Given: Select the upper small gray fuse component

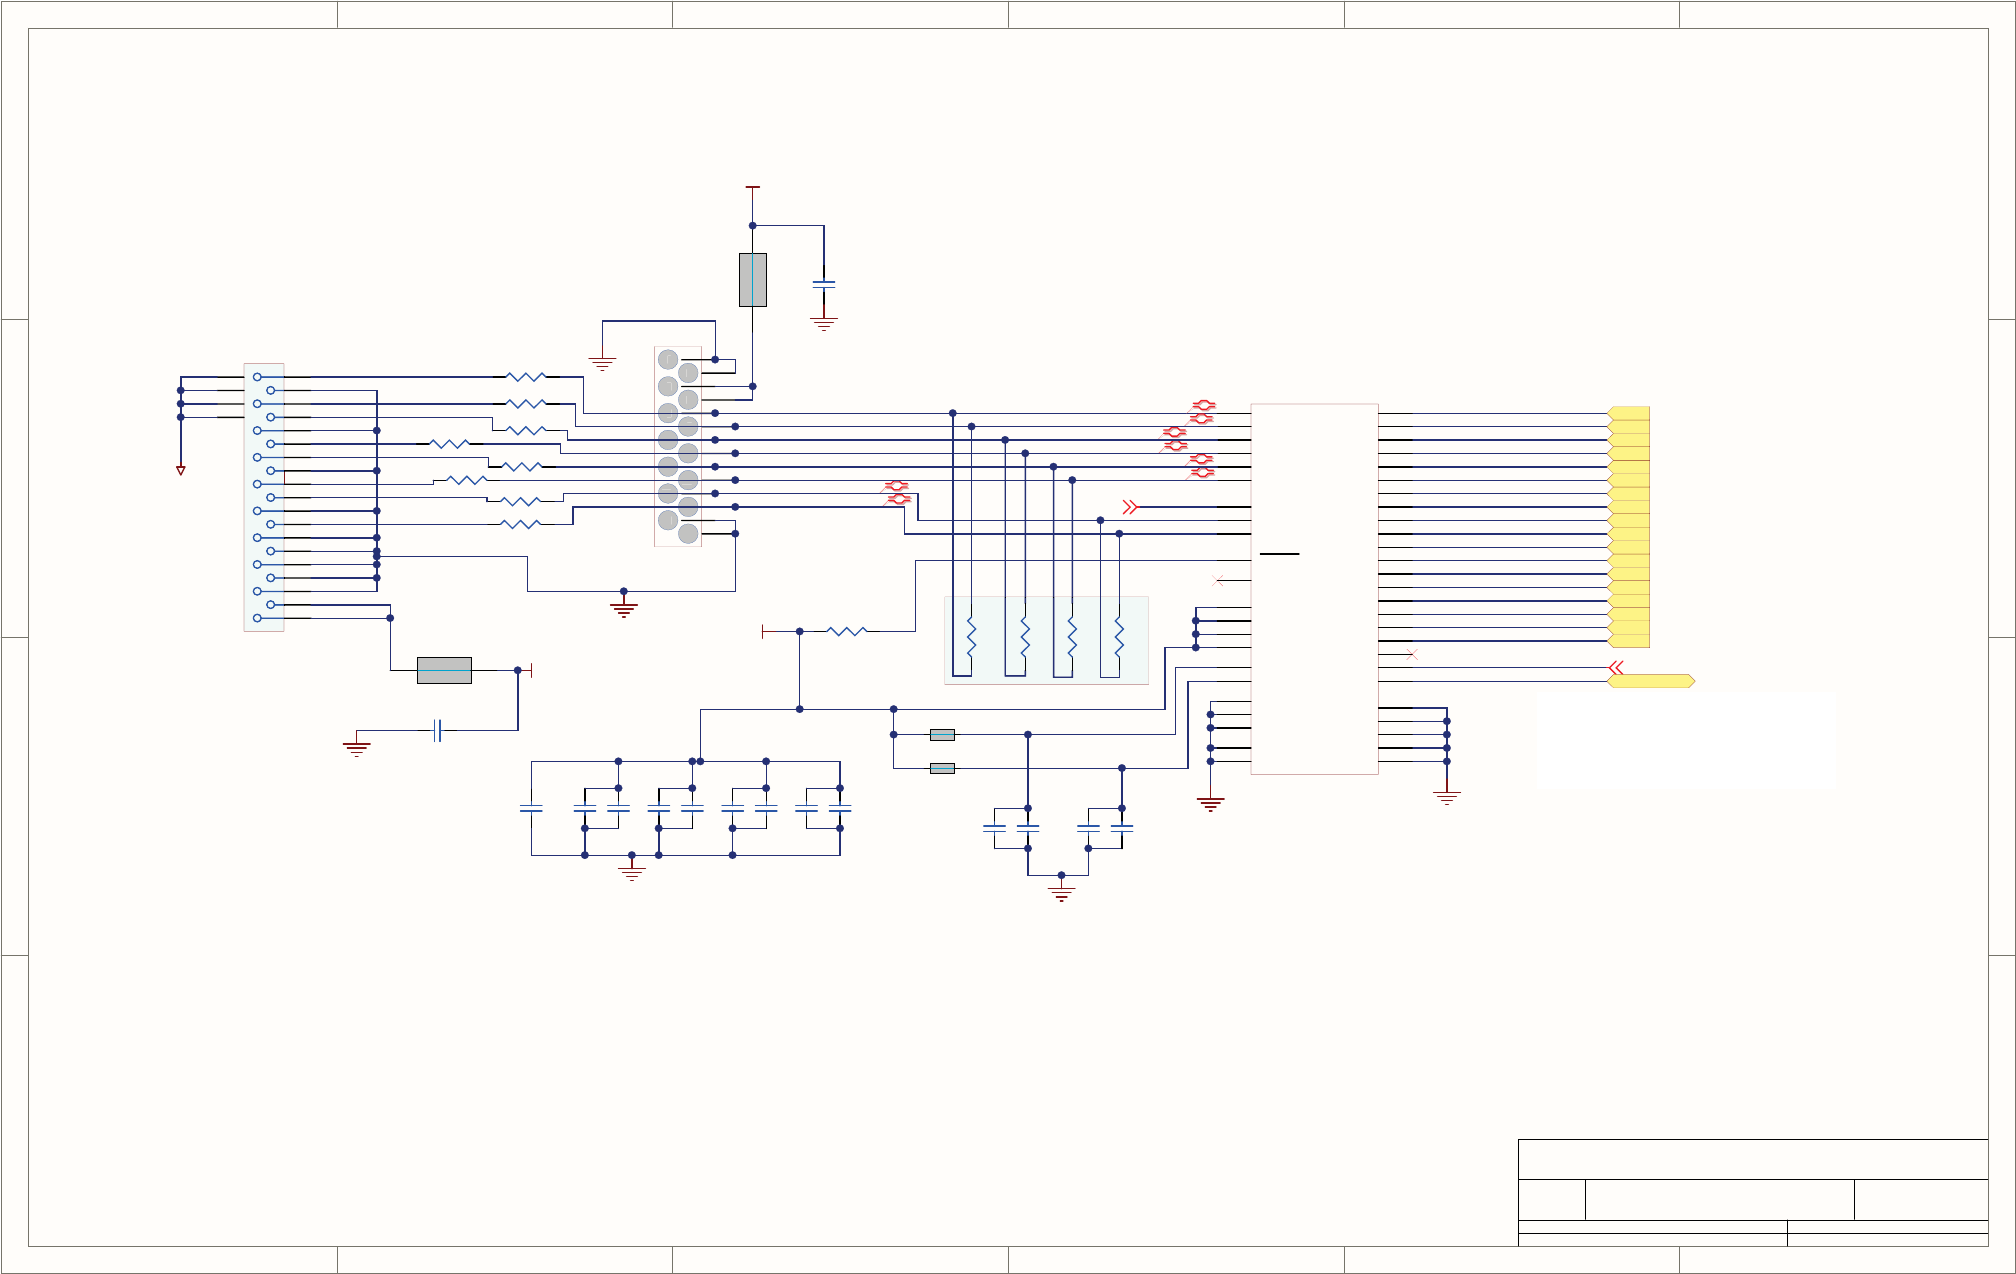Looking at the screenshot, I should (942, 735).
